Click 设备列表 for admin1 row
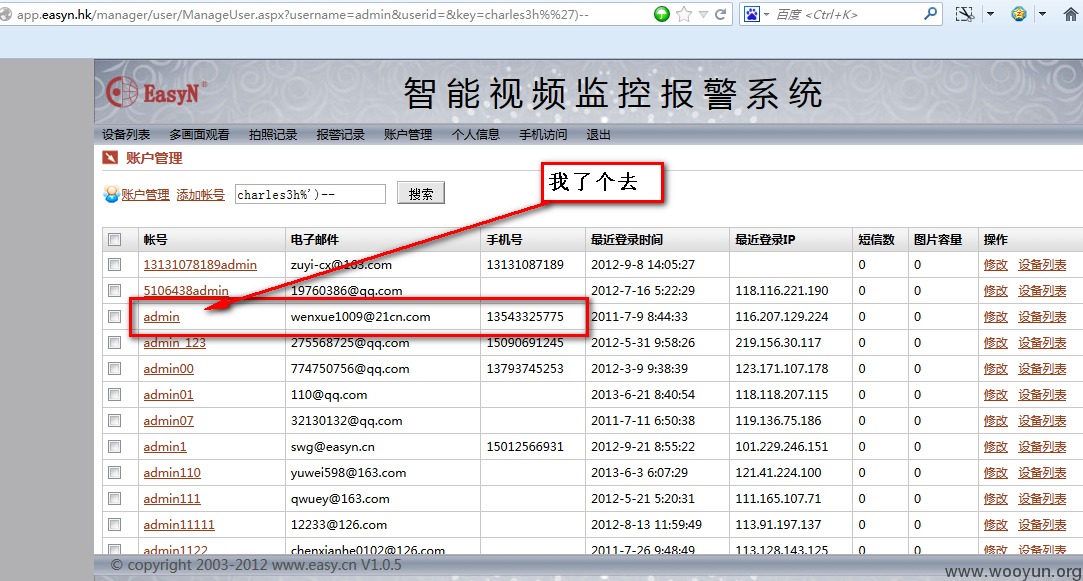Image resolution: width=1083 pixels, height=581 pixels. pyautogui.click(x=1042, y=447)
